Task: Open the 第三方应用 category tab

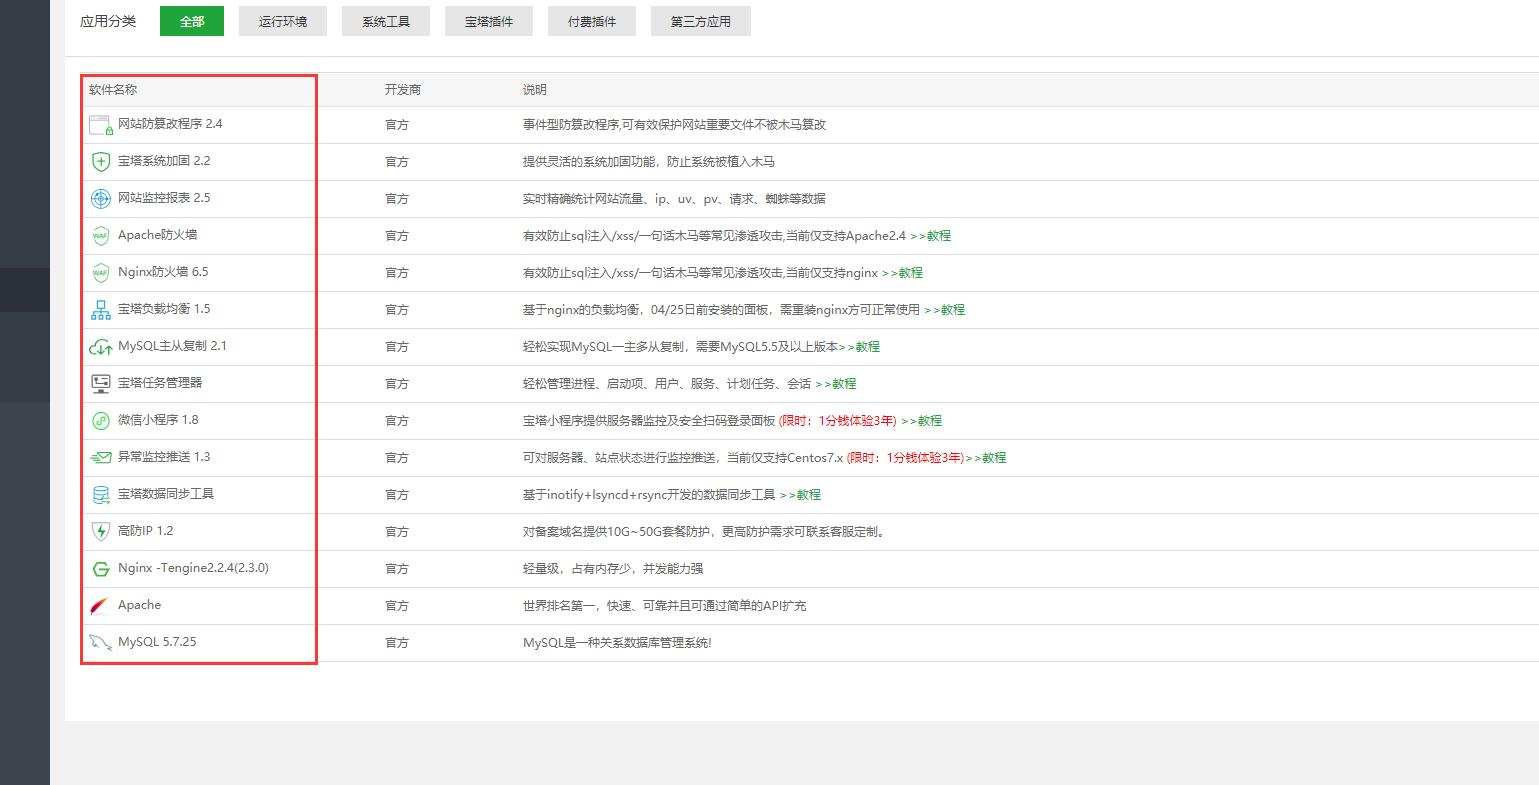Action: [x=701, y=21]
